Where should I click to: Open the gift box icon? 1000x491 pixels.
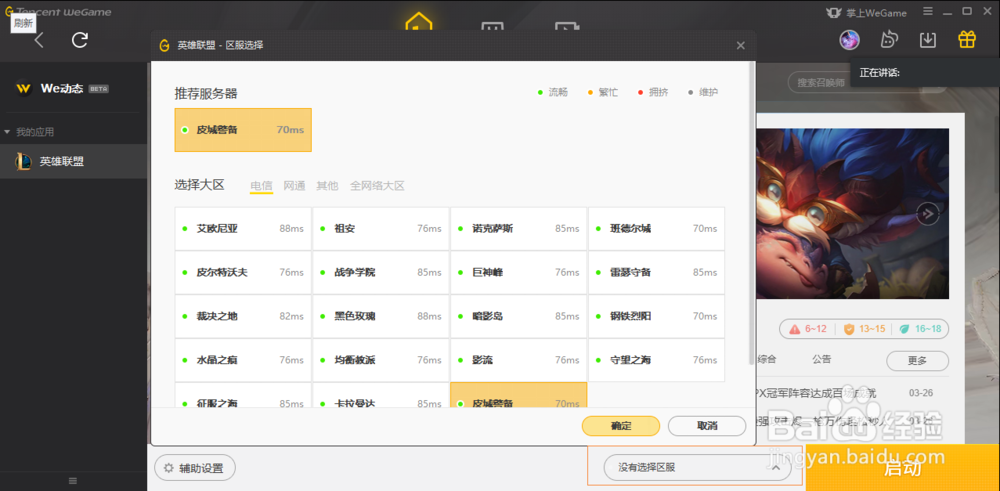coord(967,40)
